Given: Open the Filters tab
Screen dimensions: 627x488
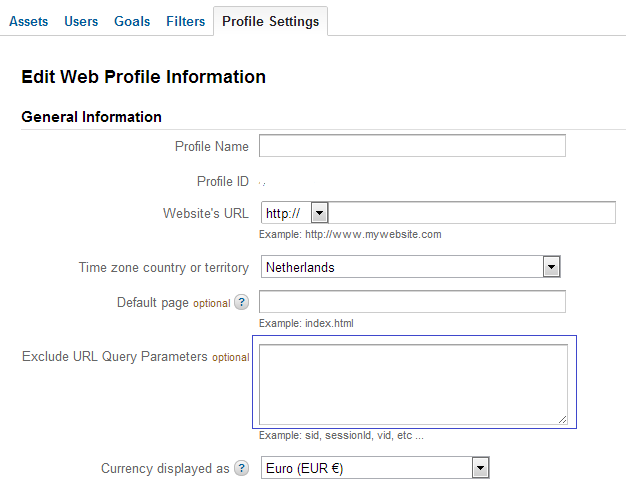Looking at the screenshot, I should pyautogui.click(x=186, y=21).
